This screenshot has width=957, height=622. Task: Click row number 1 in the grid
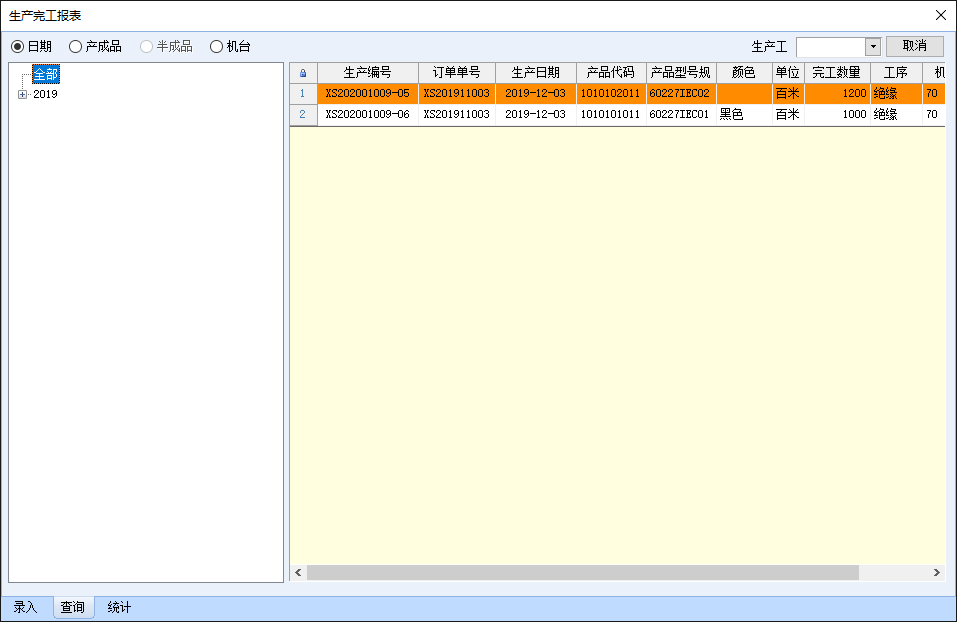[x=304, y=92]
